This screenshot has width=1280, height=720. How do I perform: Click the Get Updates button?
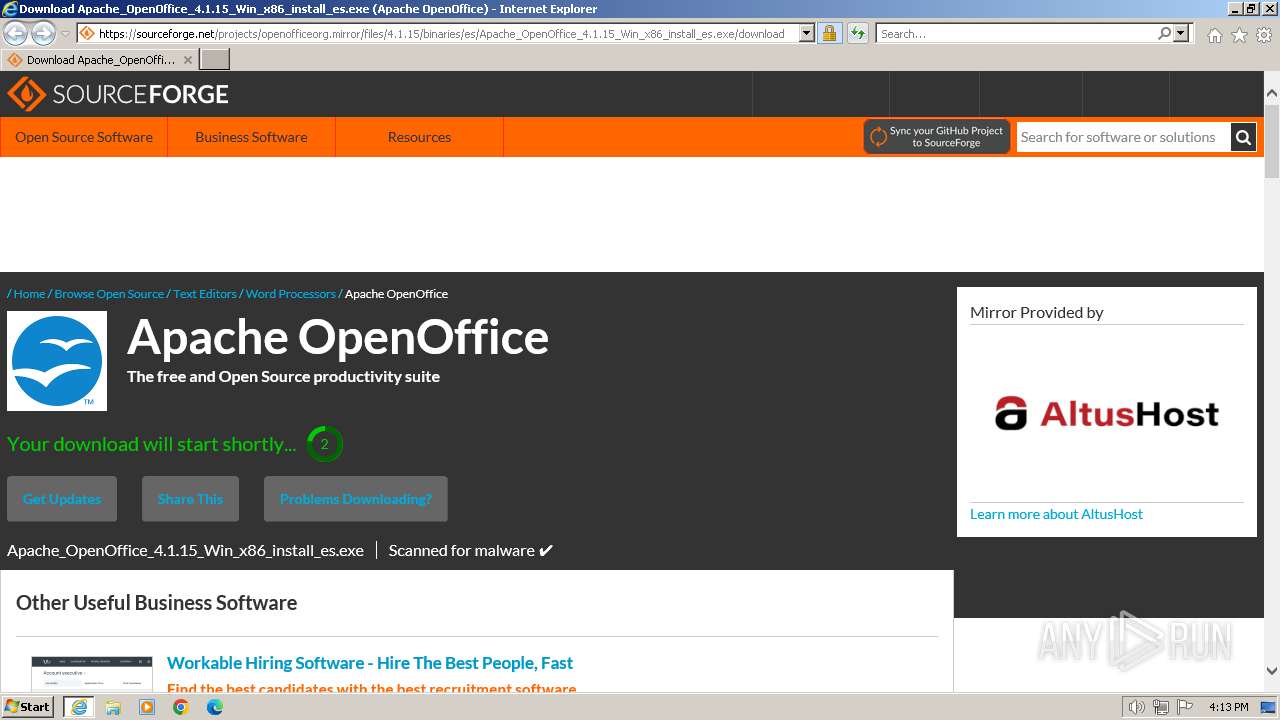coord(62,499)
